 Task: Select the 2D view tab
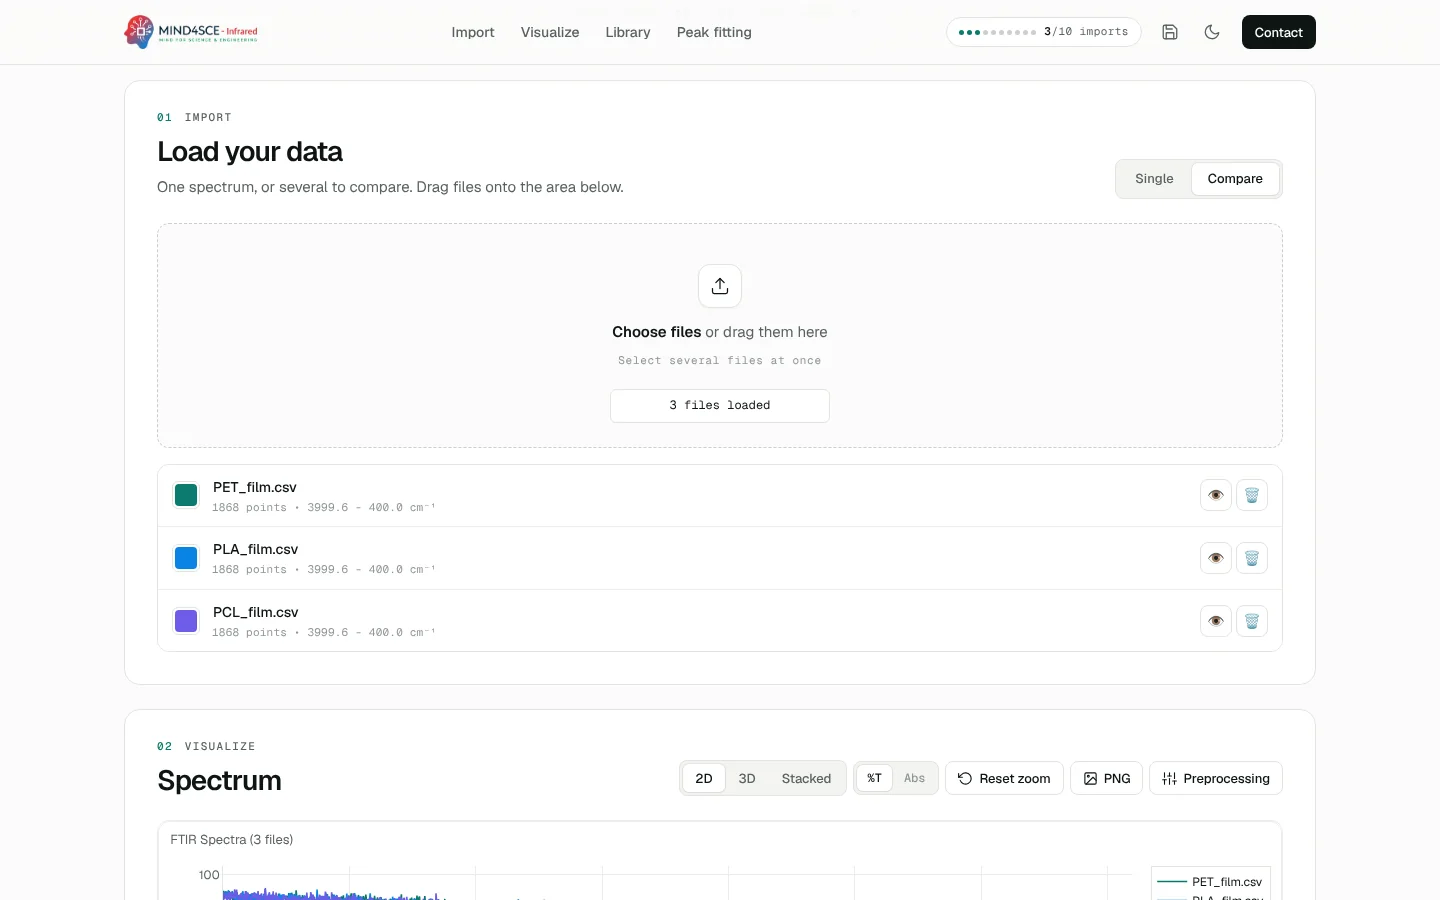coord(704,778)
